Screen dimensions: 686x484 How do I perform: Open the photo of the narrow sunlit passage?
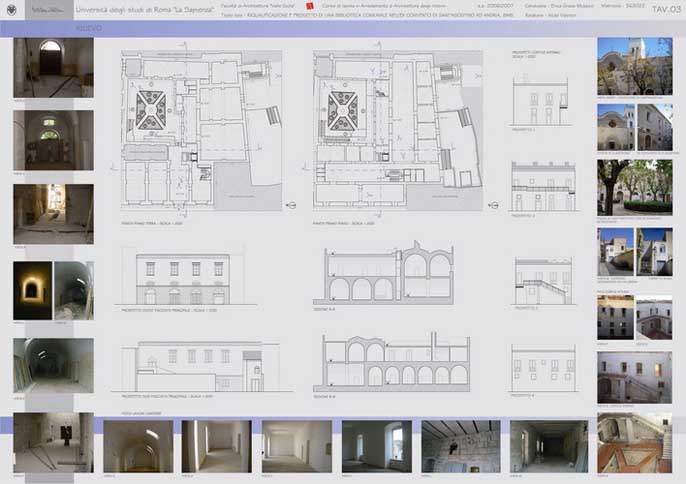53,214
